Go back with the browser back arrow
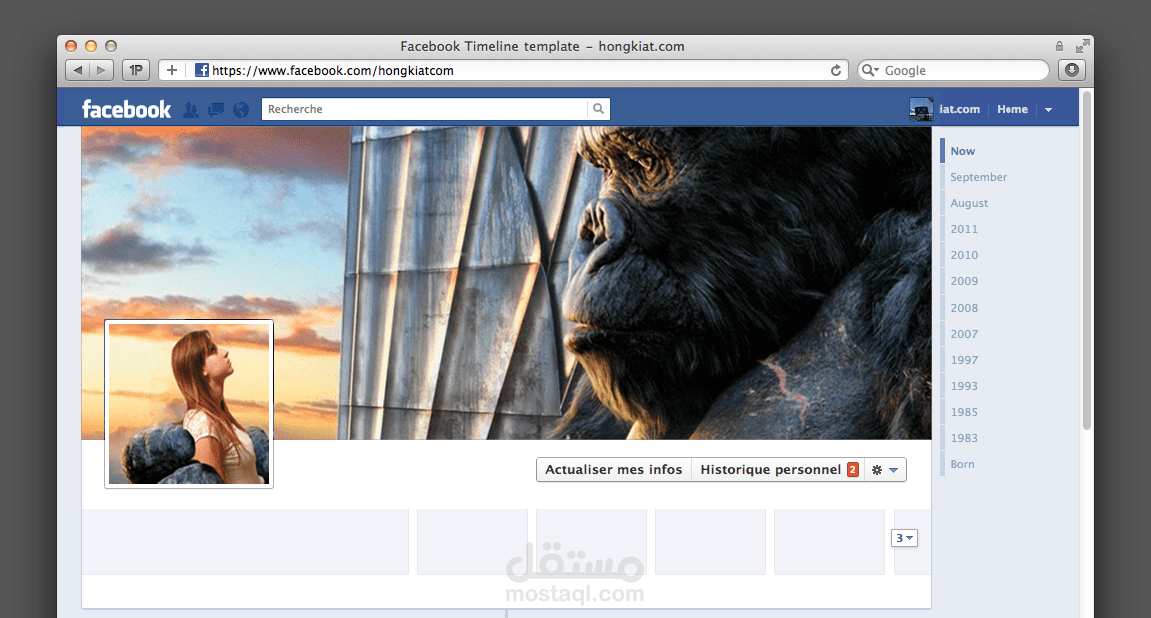The width and height of the screenshot is (1151, 618). click(x=77, y=70)
